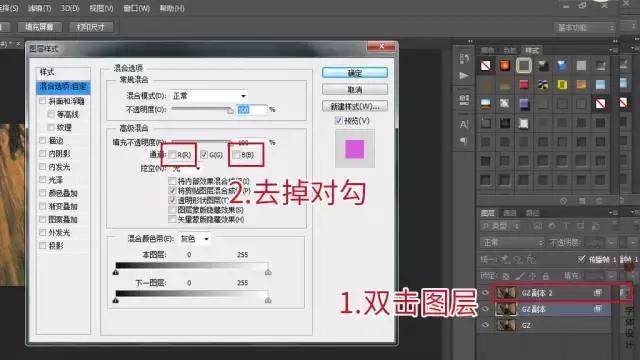Click the 取消 cancel button

[355, 89]
